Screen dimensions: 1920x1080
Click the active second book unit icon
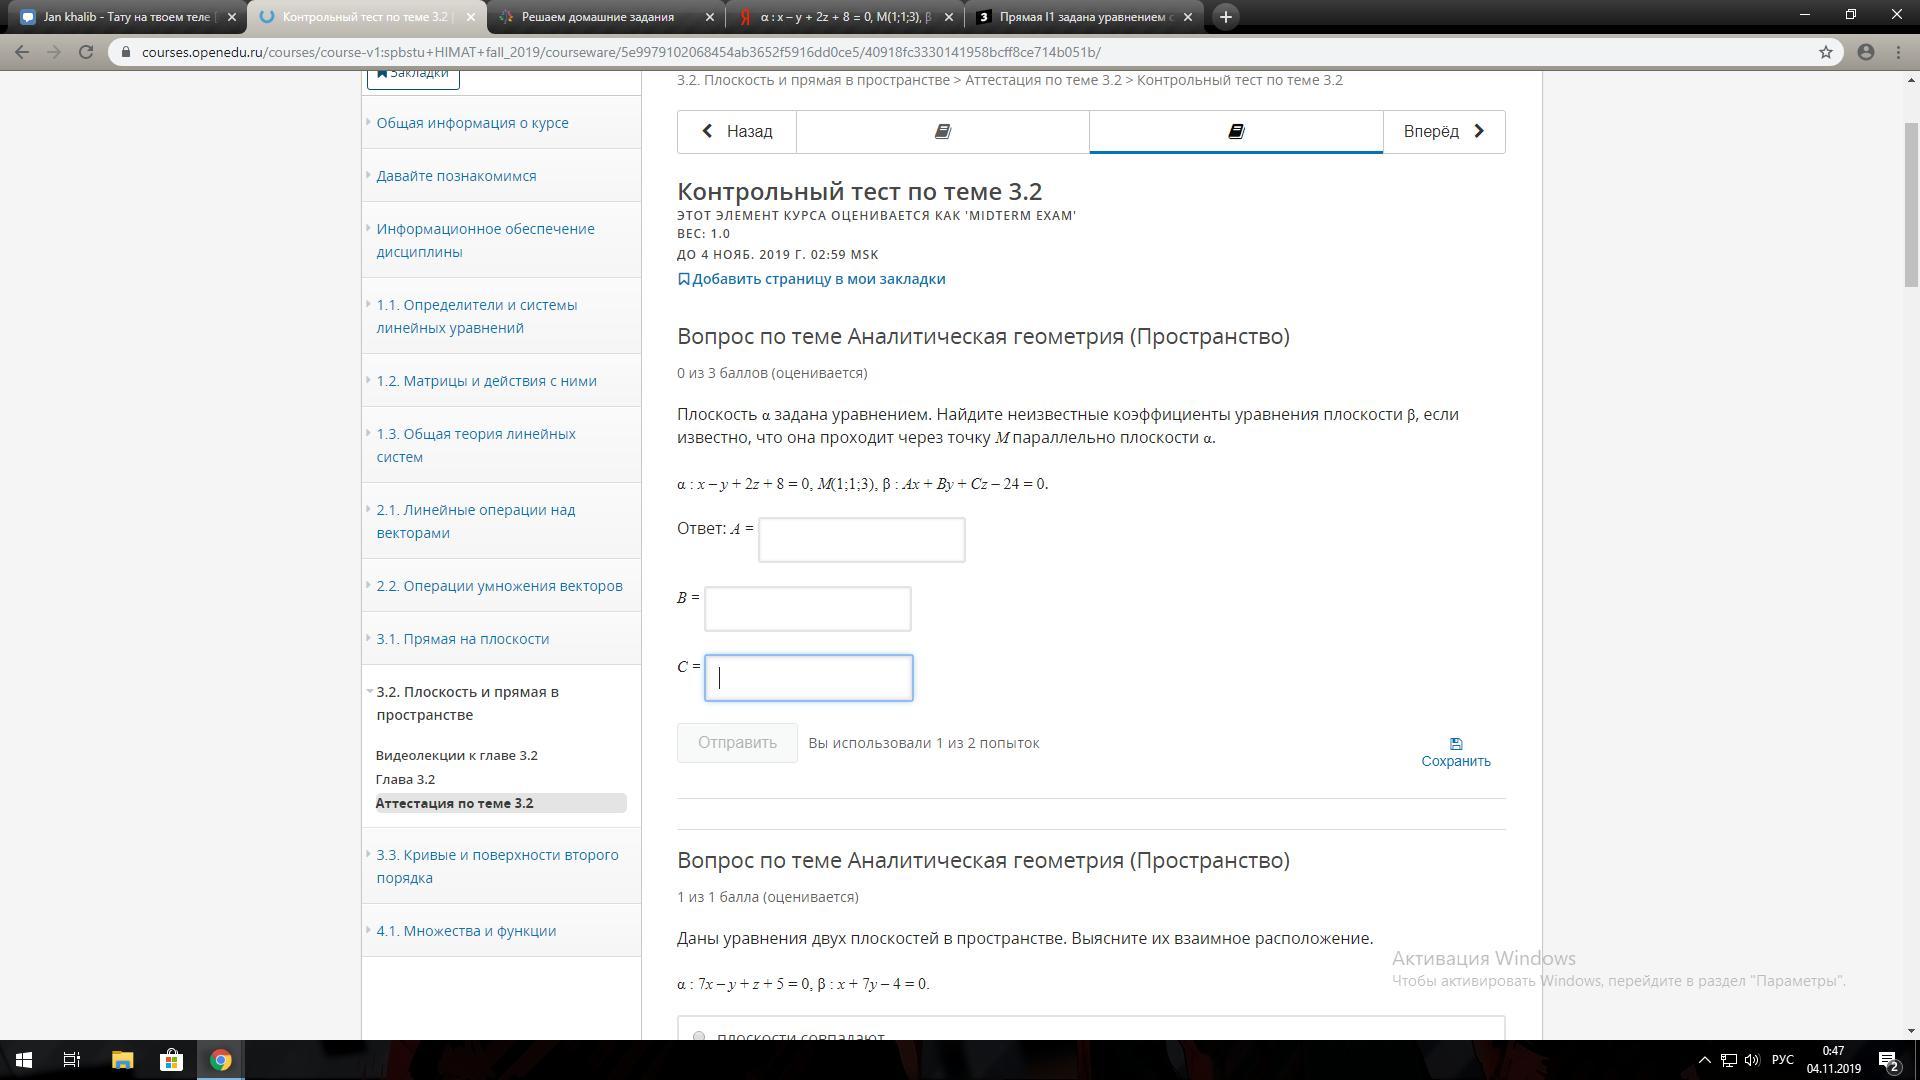(1236, 131)
